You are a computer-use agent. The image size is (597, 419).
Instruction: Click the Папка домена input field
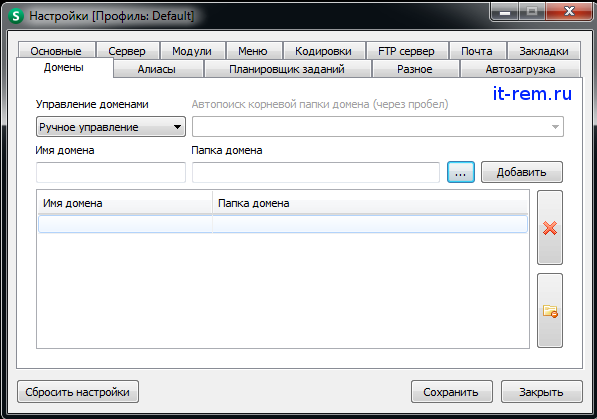316,172
